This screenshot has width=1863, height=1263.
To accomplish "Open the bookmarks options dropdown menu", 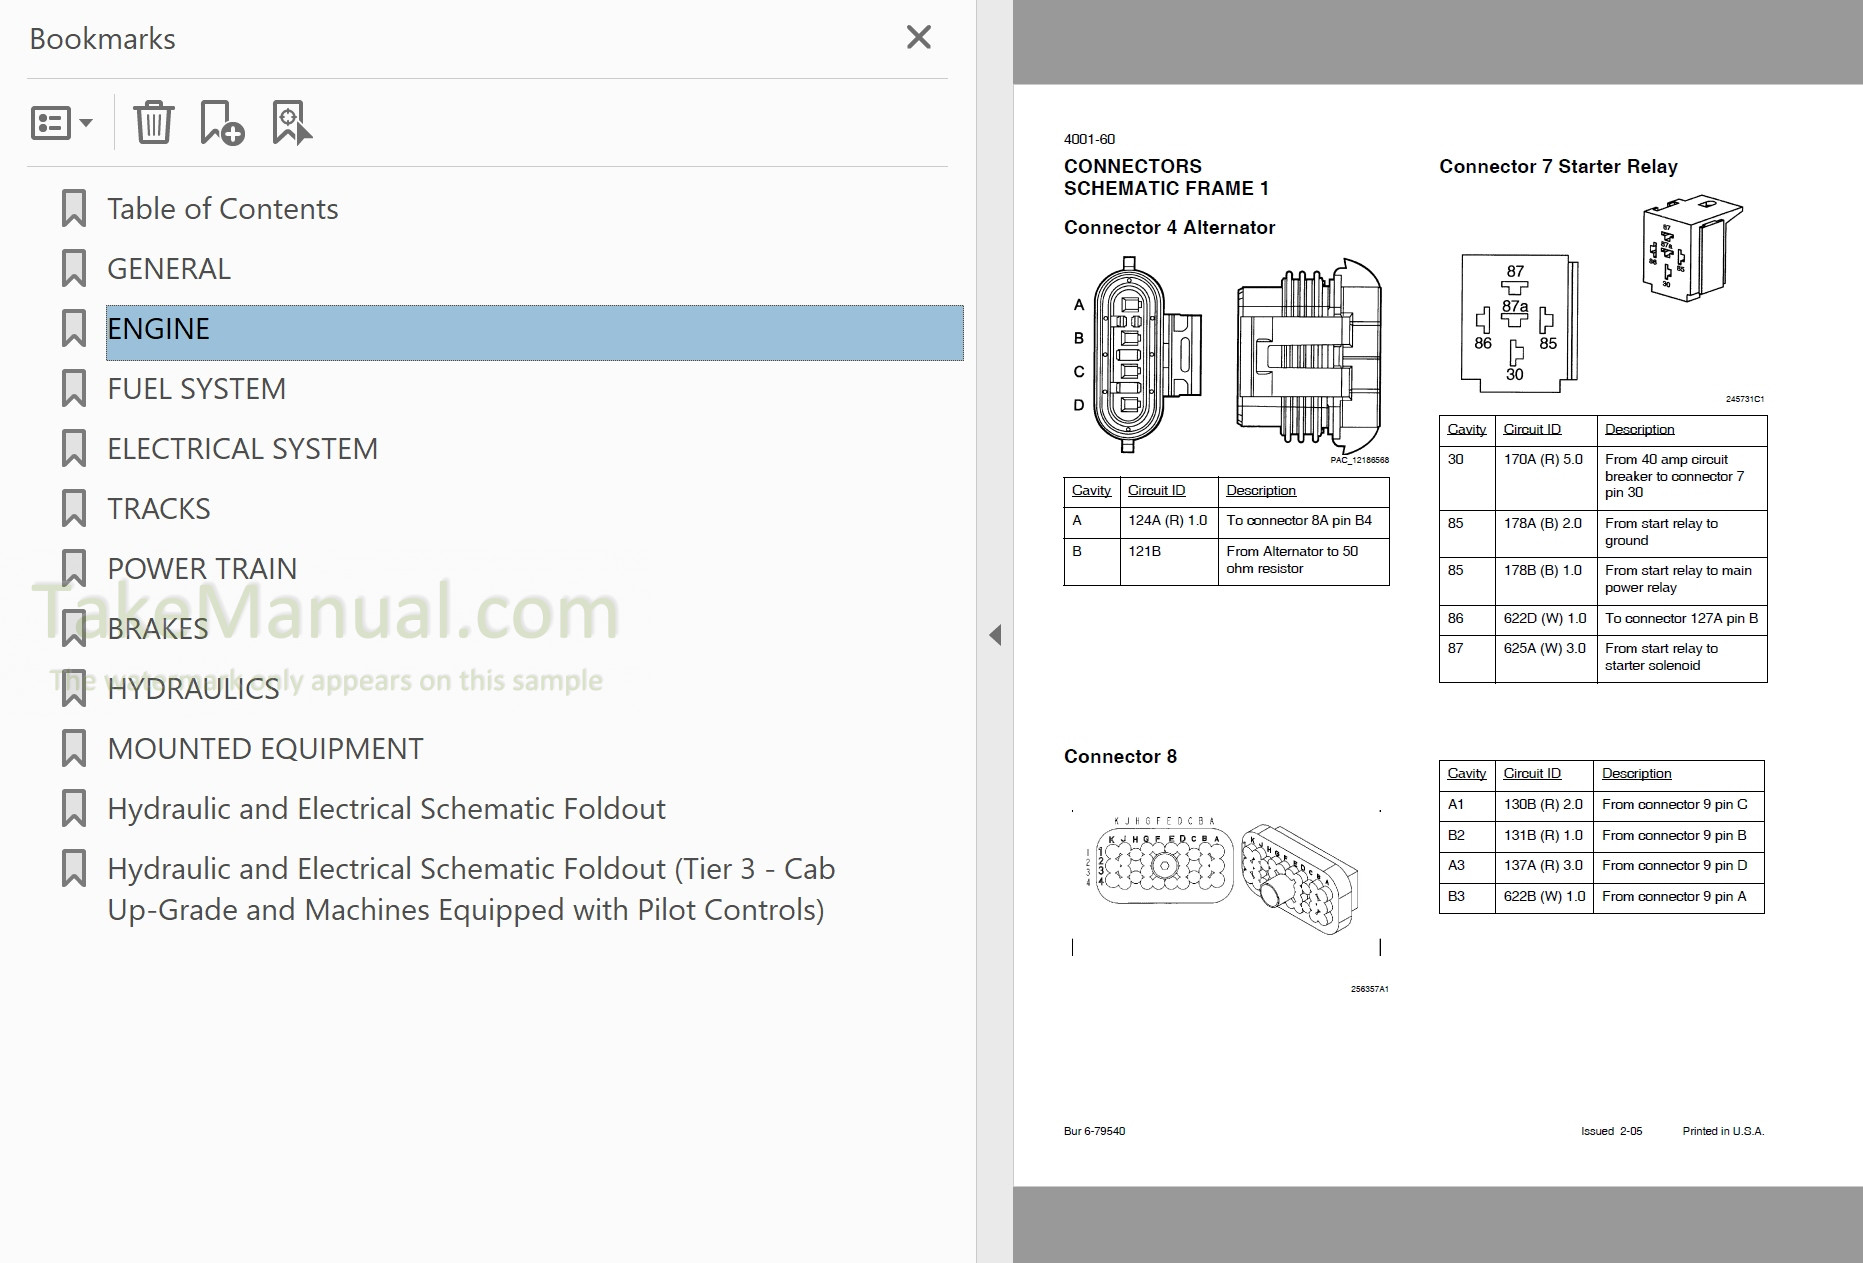I will (61, 123).
